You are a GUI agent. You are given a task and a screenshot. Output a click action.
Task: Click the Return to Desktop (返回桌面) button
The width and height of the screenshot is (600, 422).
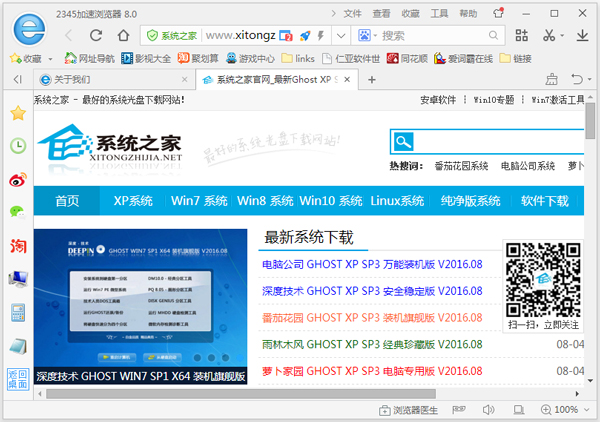[17, 379]
